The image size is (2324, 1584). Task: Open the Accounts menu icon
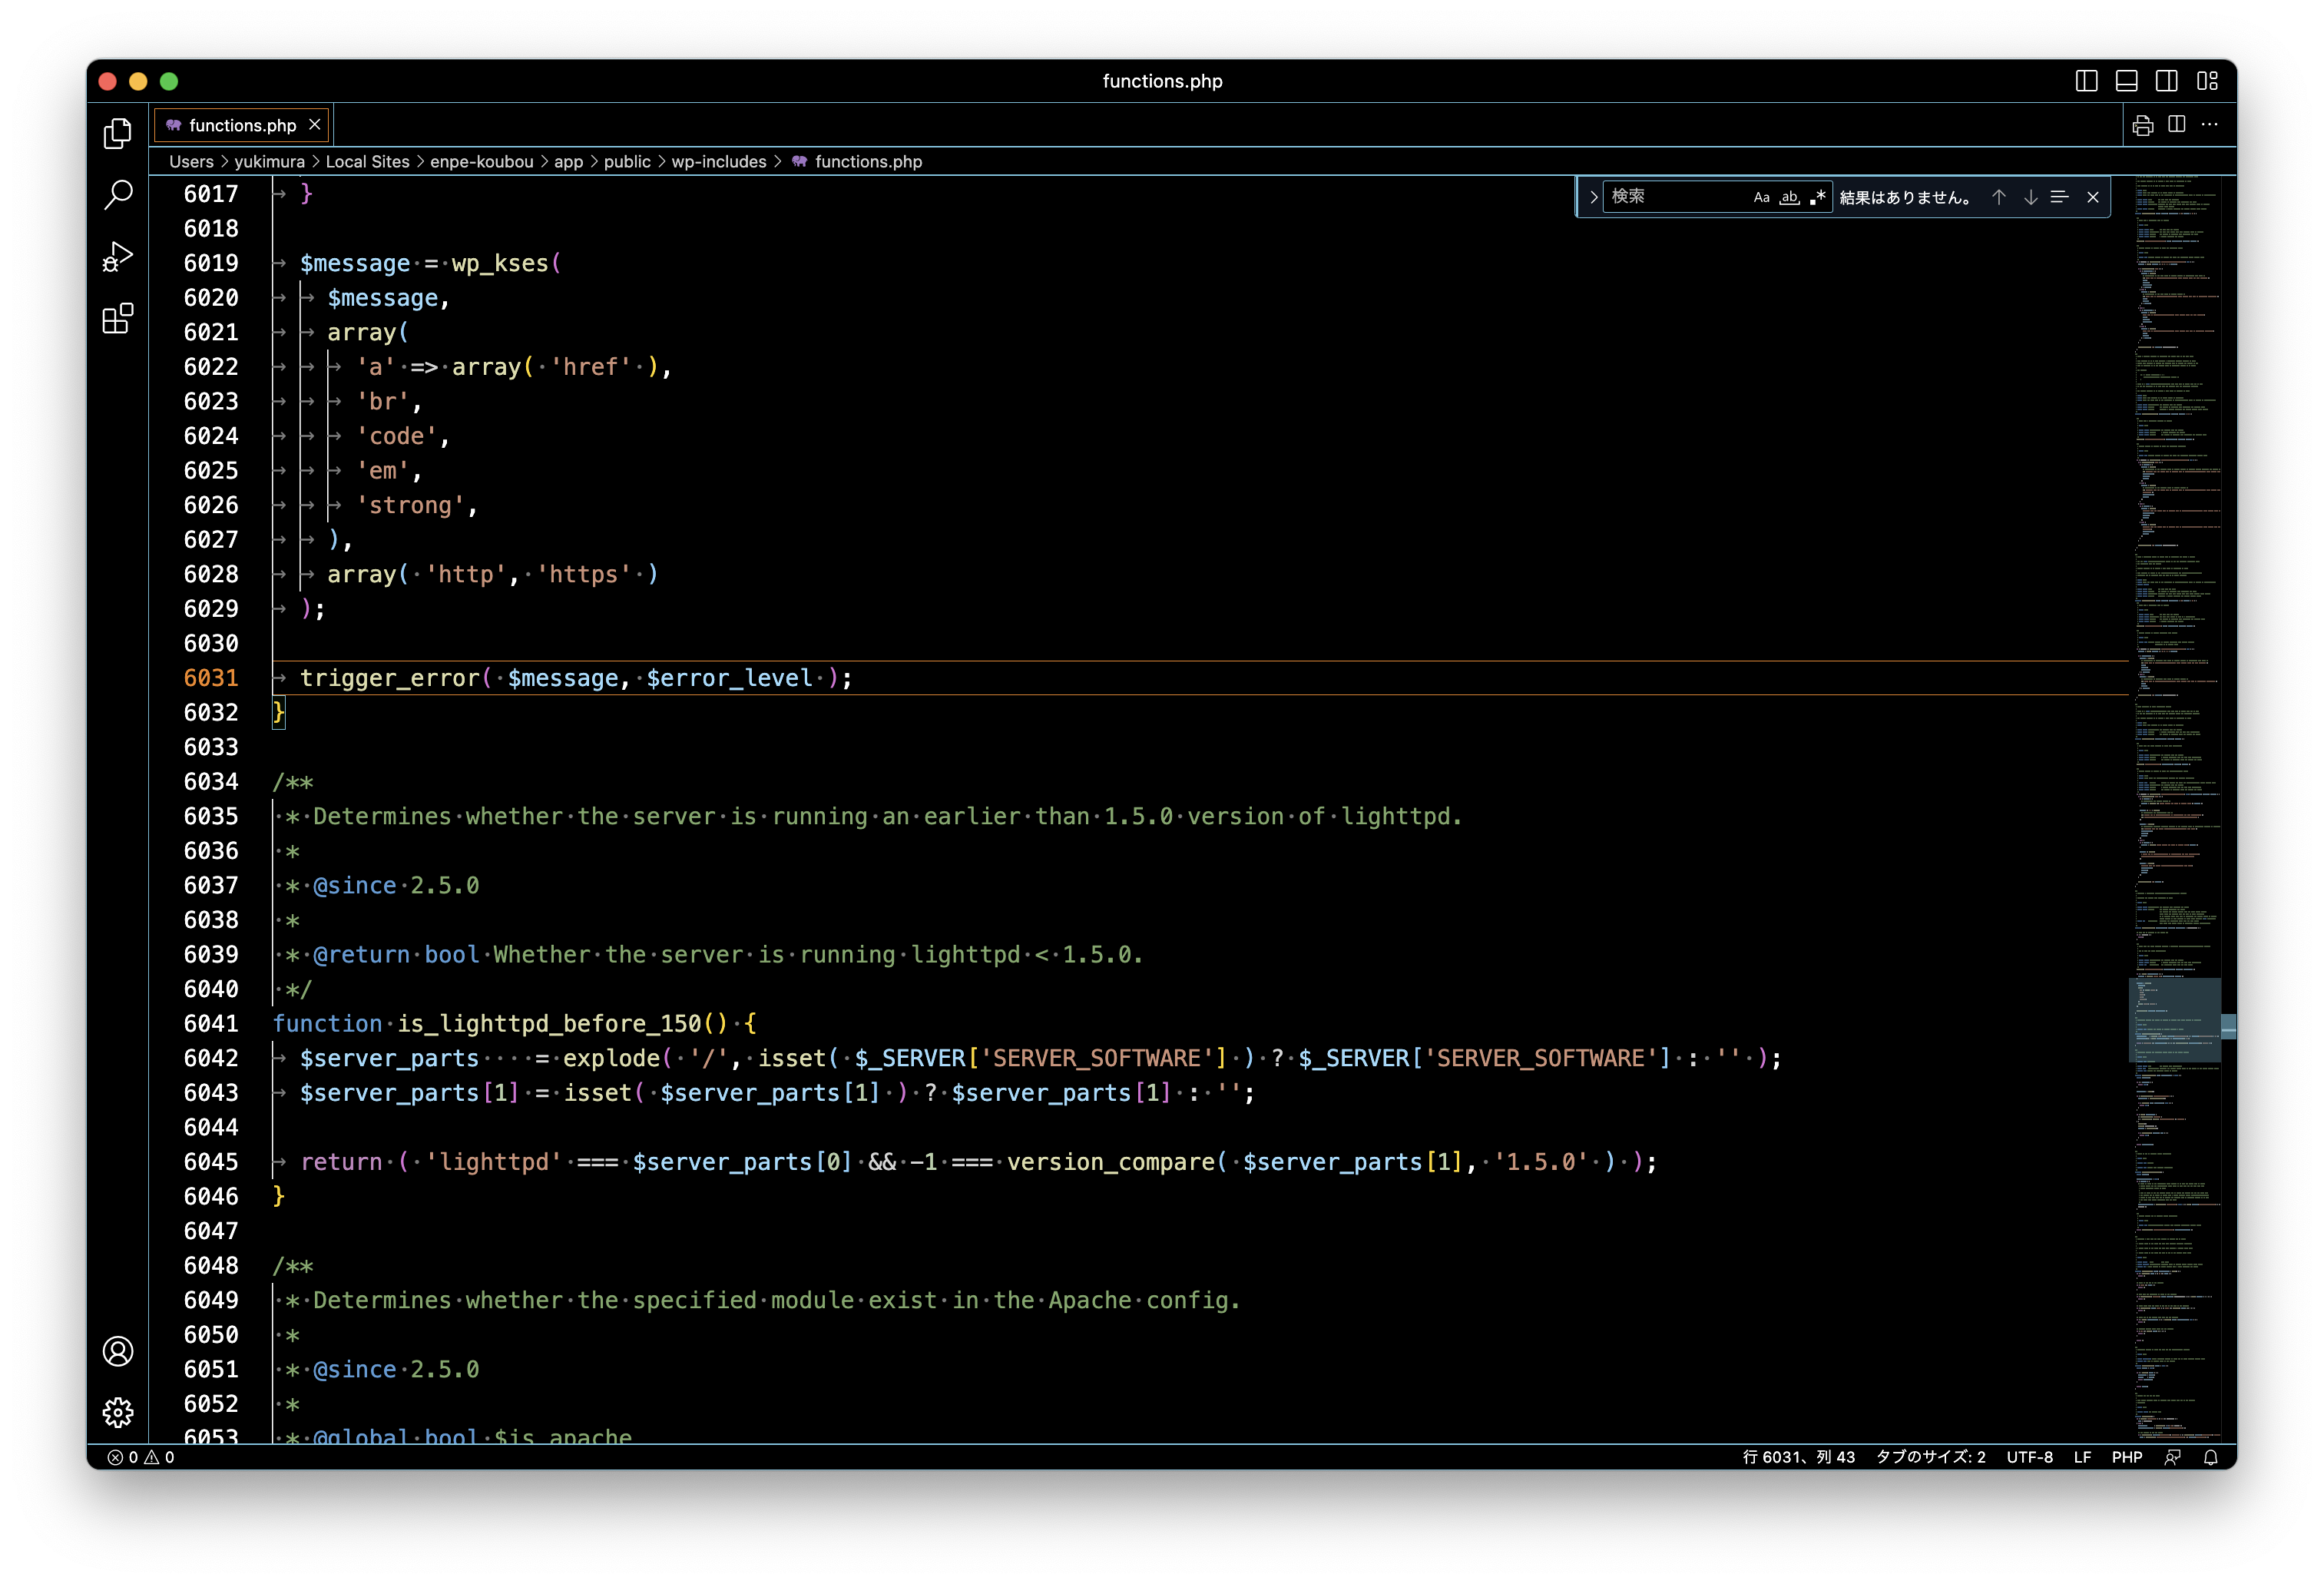point(118,1351)
